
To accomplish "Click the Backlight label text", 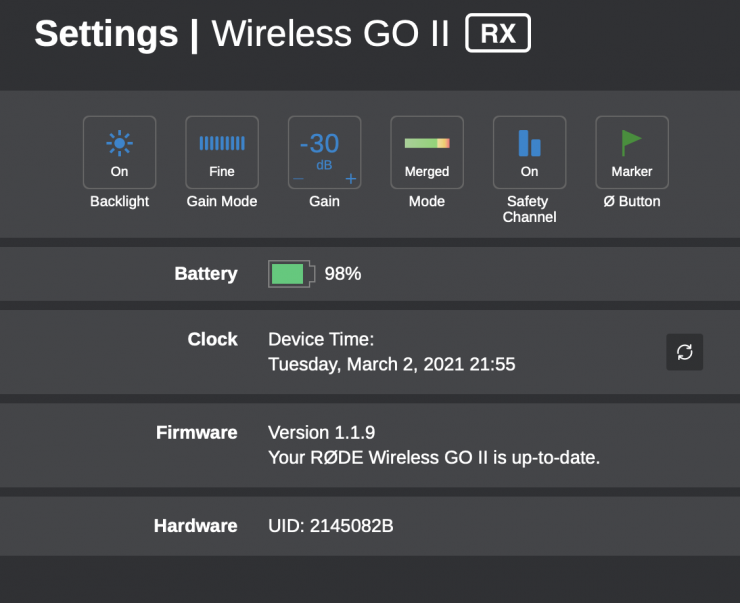I will tap(120, 201).
